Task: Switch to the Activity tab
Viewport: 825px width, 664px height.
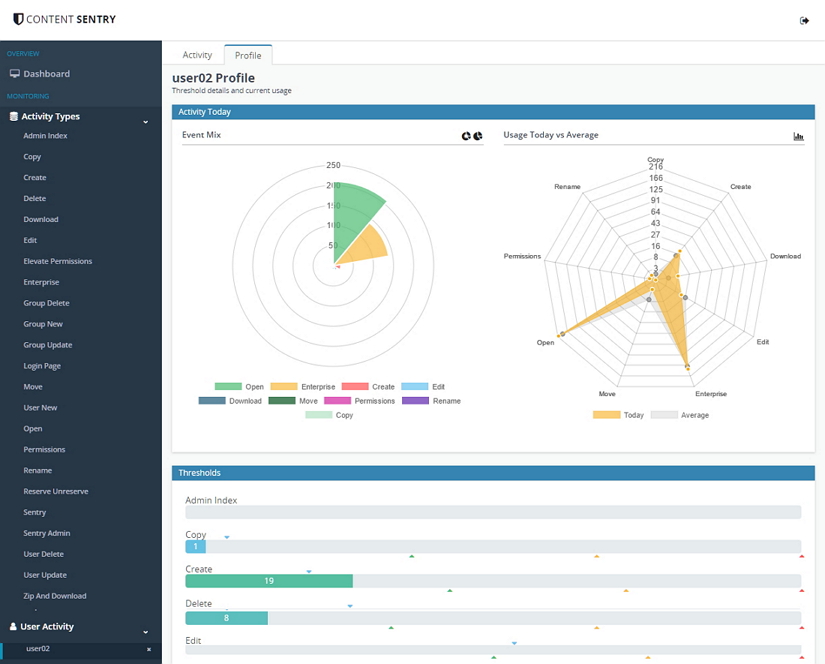Action: pyautogui.click(x=197, y=55)
